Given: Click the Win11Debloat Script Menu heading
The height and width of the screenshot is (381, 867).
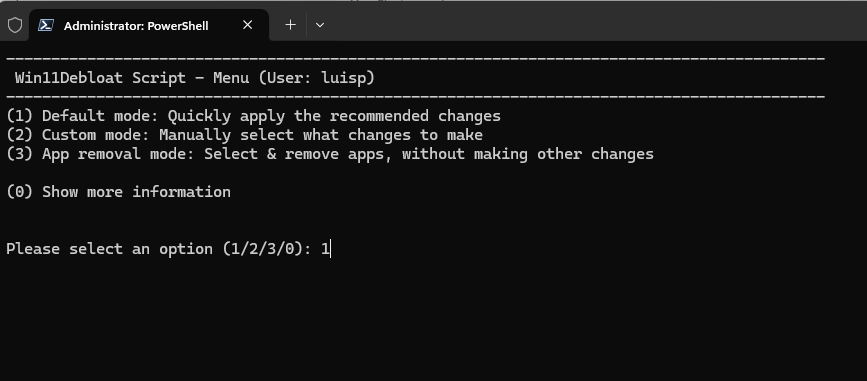Looking at the screenshot, I should 195,78.
